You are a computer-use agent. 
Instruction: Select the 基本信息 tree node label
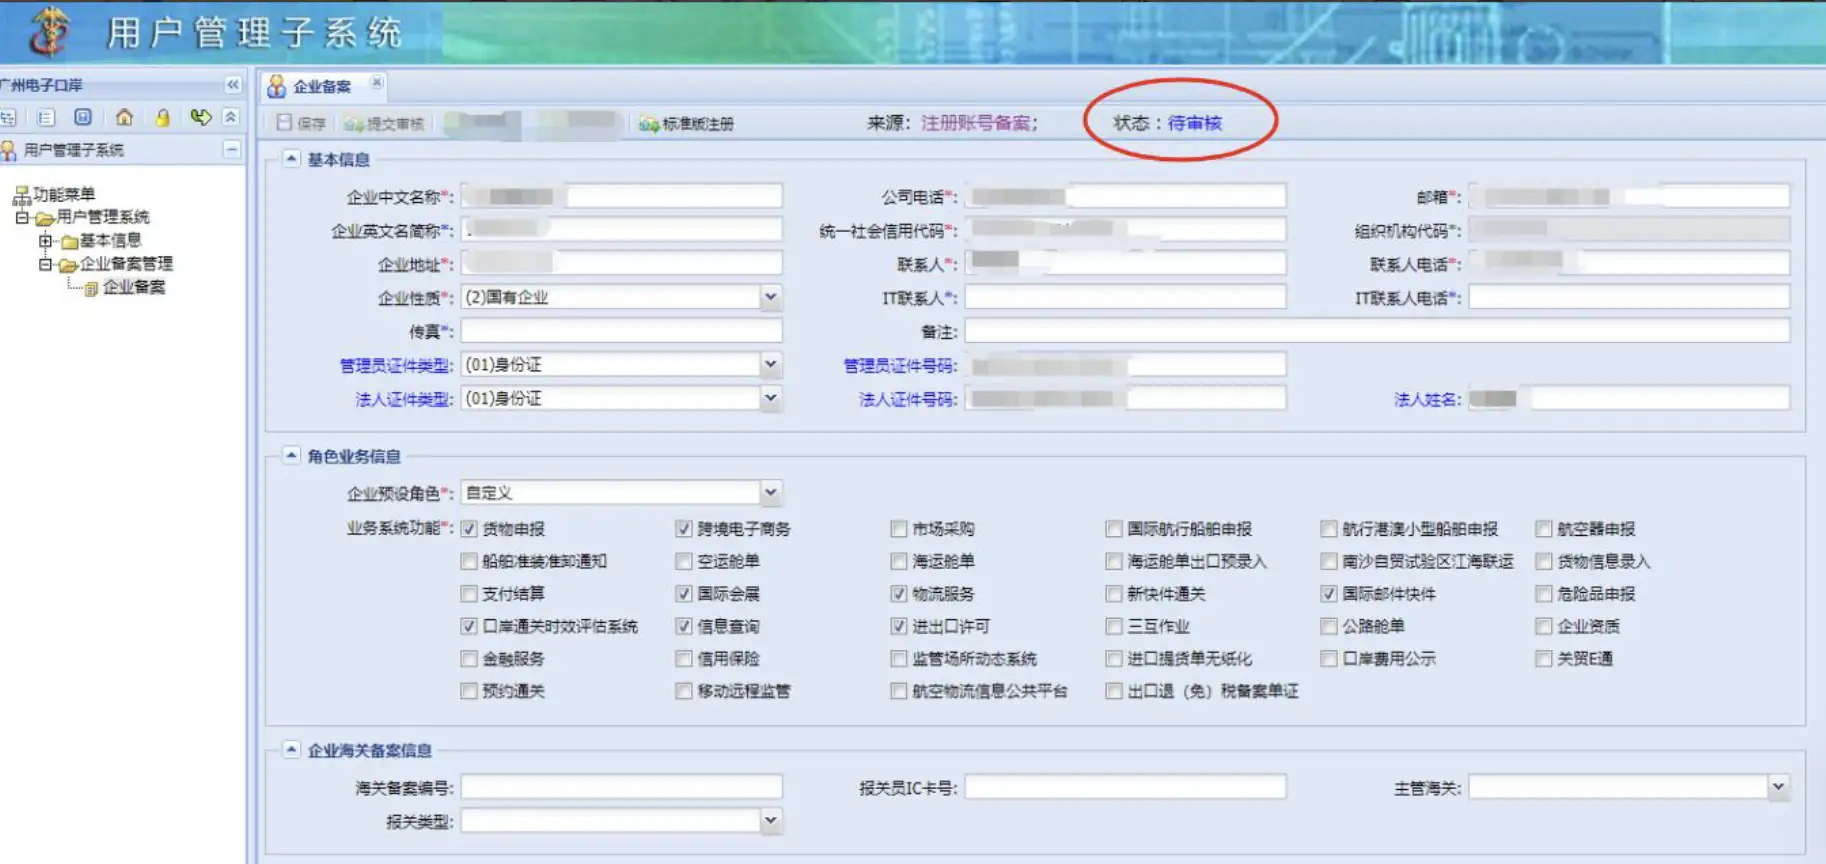pyautogui.click(x=110, y=241)
